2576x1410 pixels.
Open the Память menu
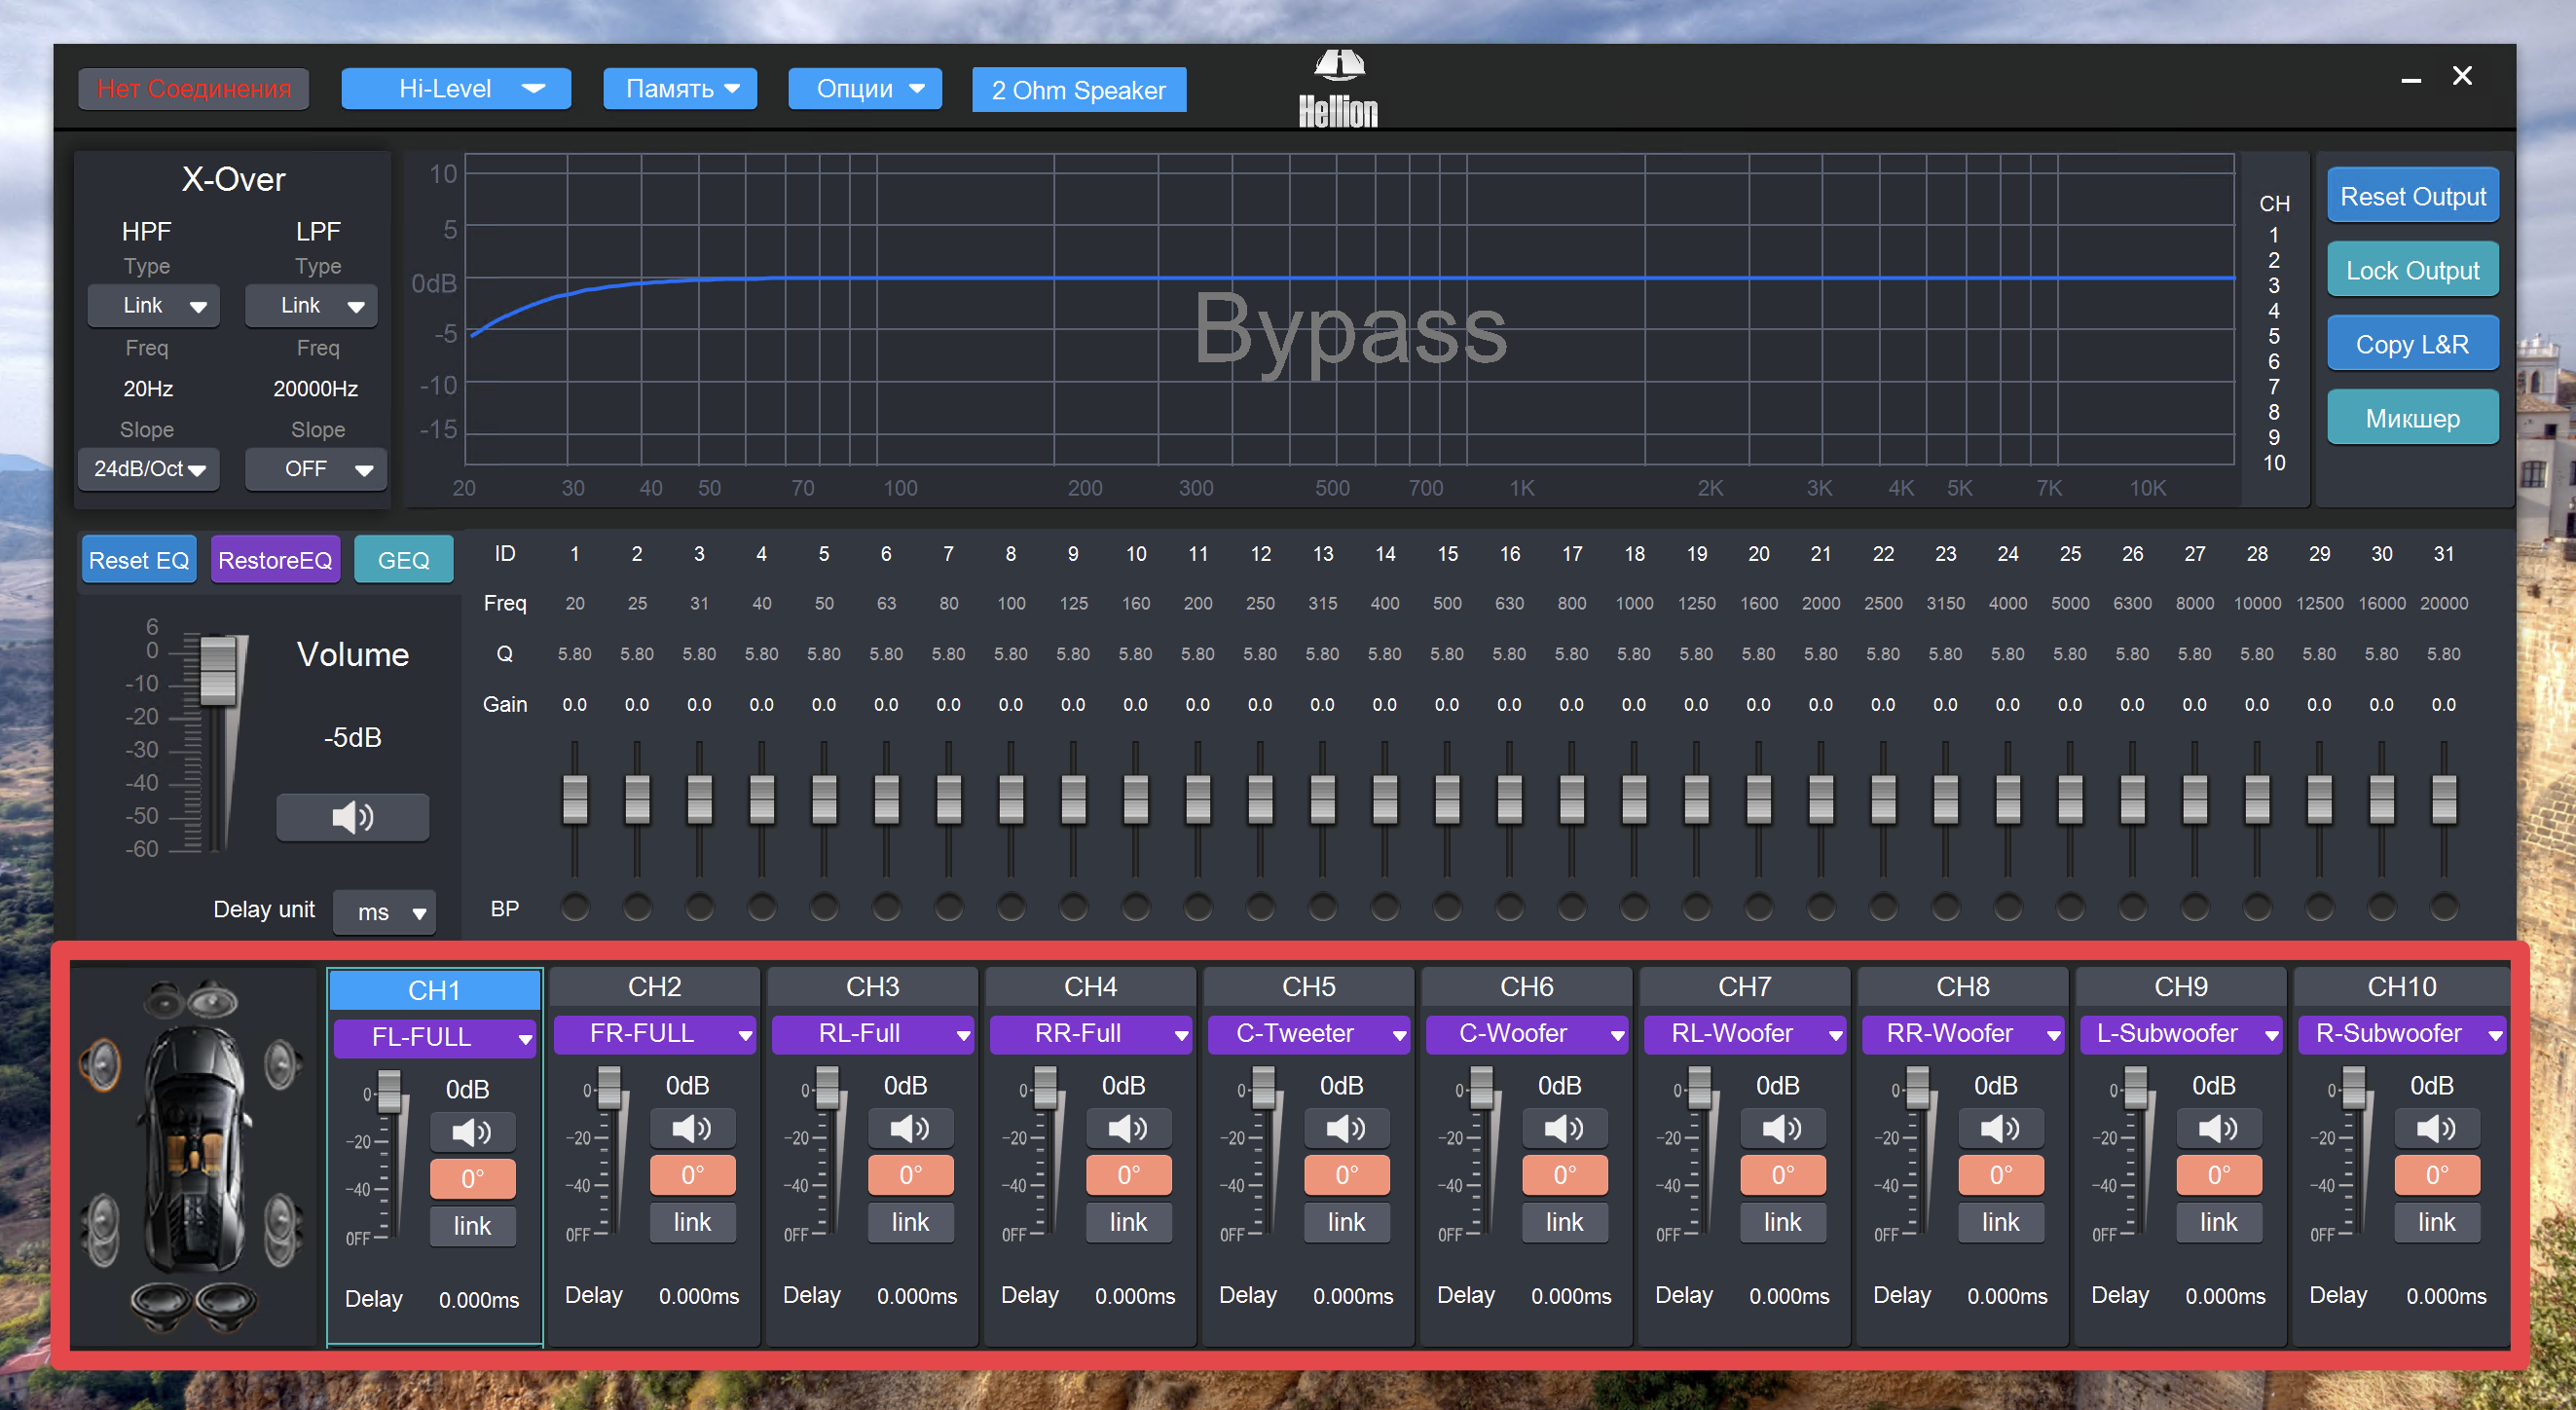pos(680,89)
